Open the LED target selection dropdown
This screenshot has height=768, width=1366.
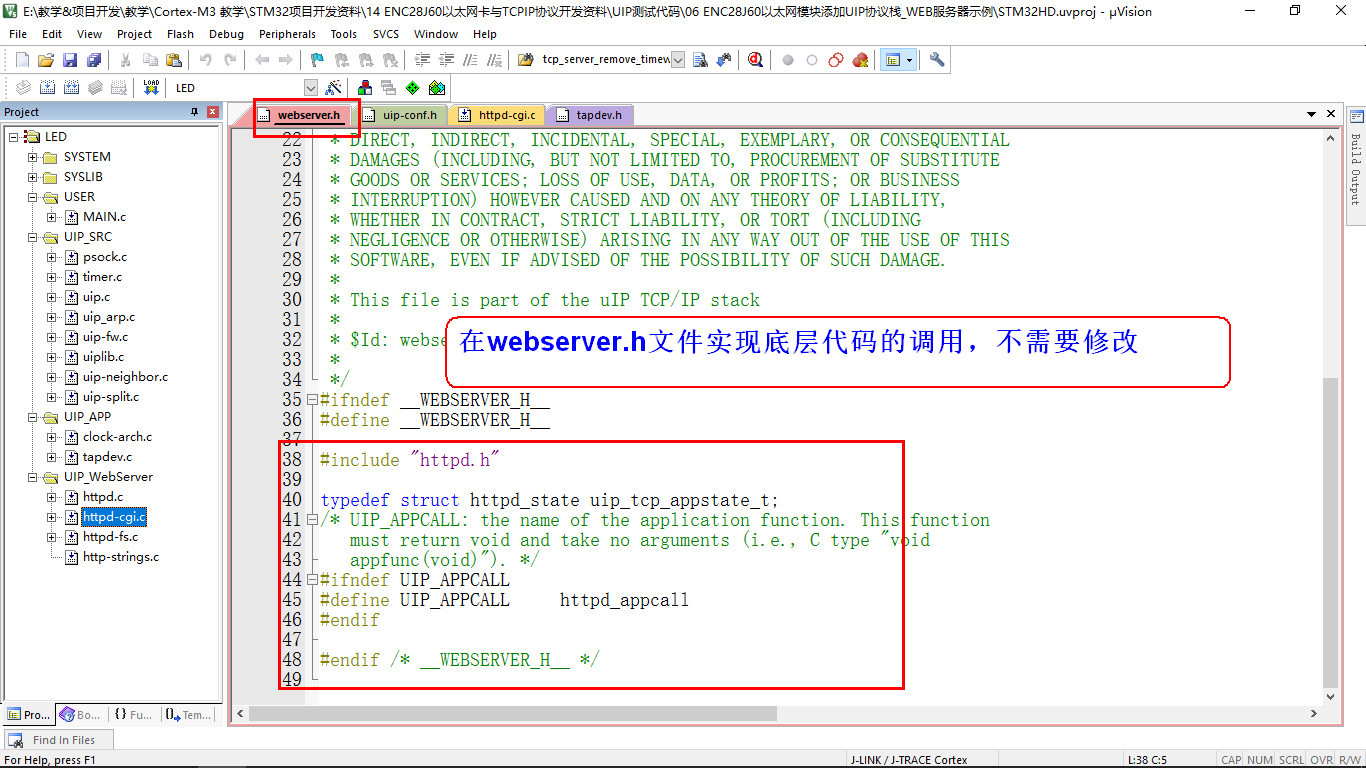click(310, 88)
